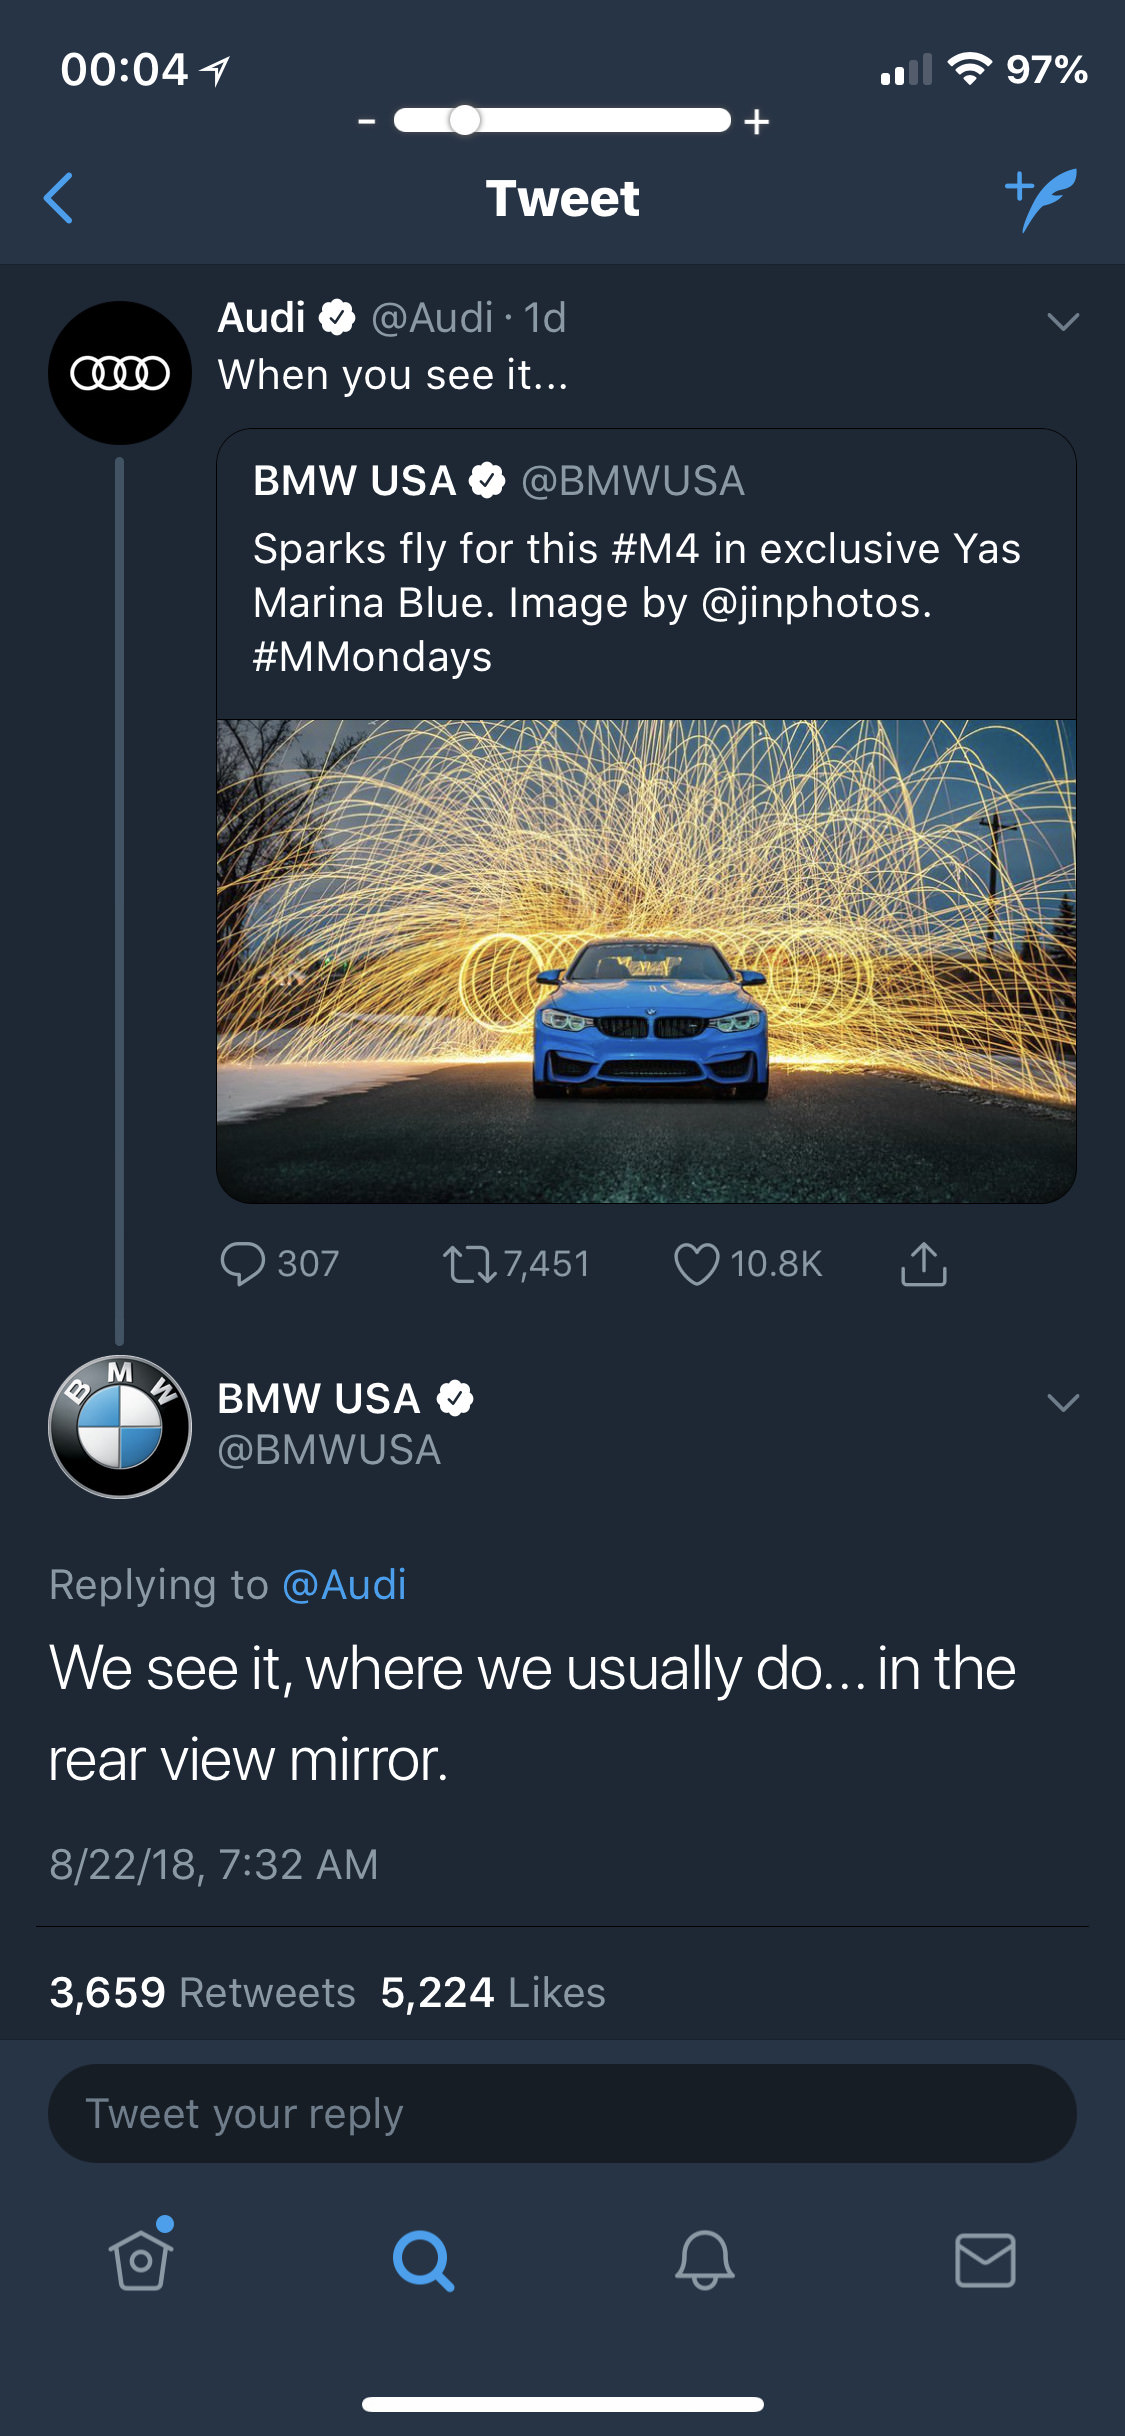Image resolution: width=1125 pixels, height=2436 pixels.
Task: Open Search tab in bottom bar
Action: 423,2259
